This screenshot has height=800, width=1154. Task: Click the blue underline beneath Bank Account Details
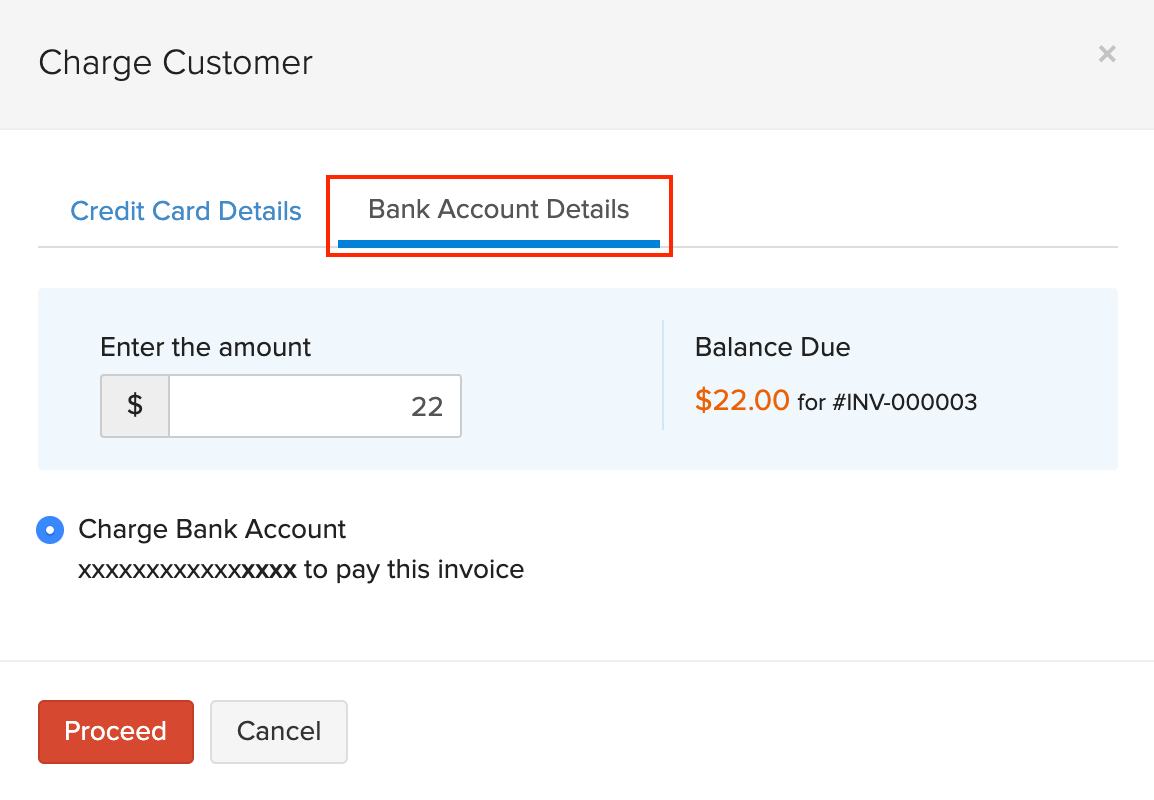click(x=498, y=241)
